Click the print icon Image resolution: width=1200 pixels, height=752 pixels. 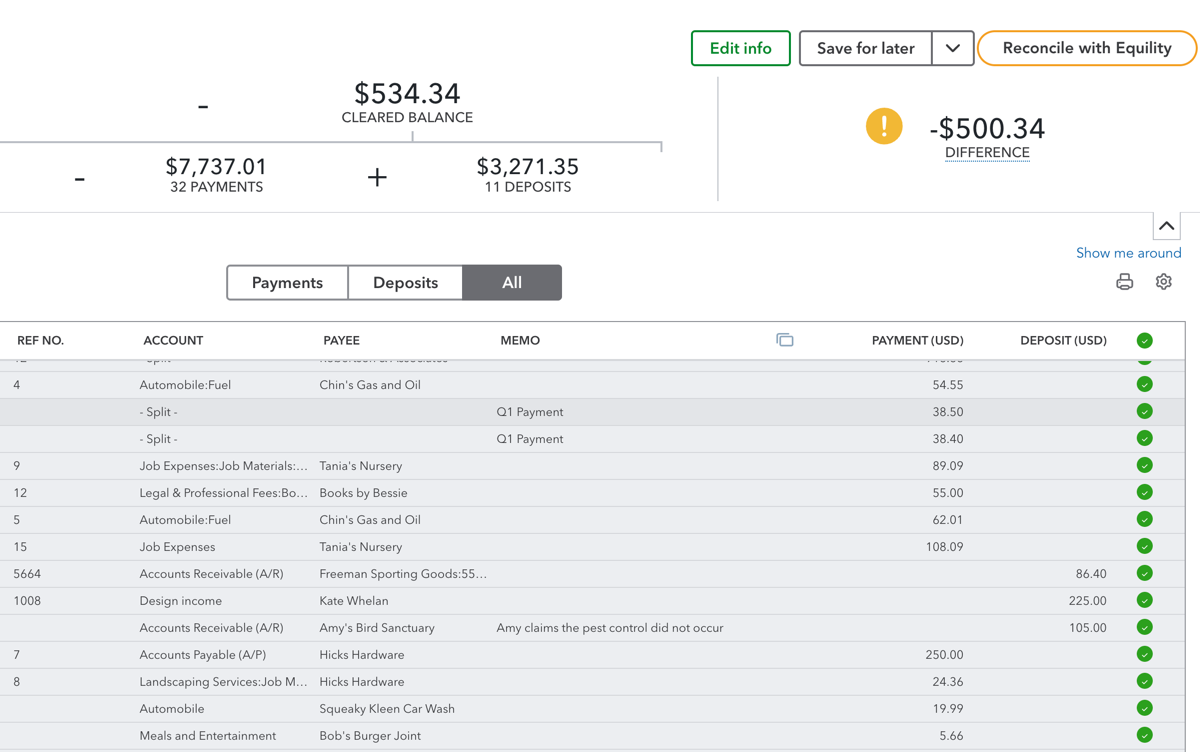(x=1124, y=282)
